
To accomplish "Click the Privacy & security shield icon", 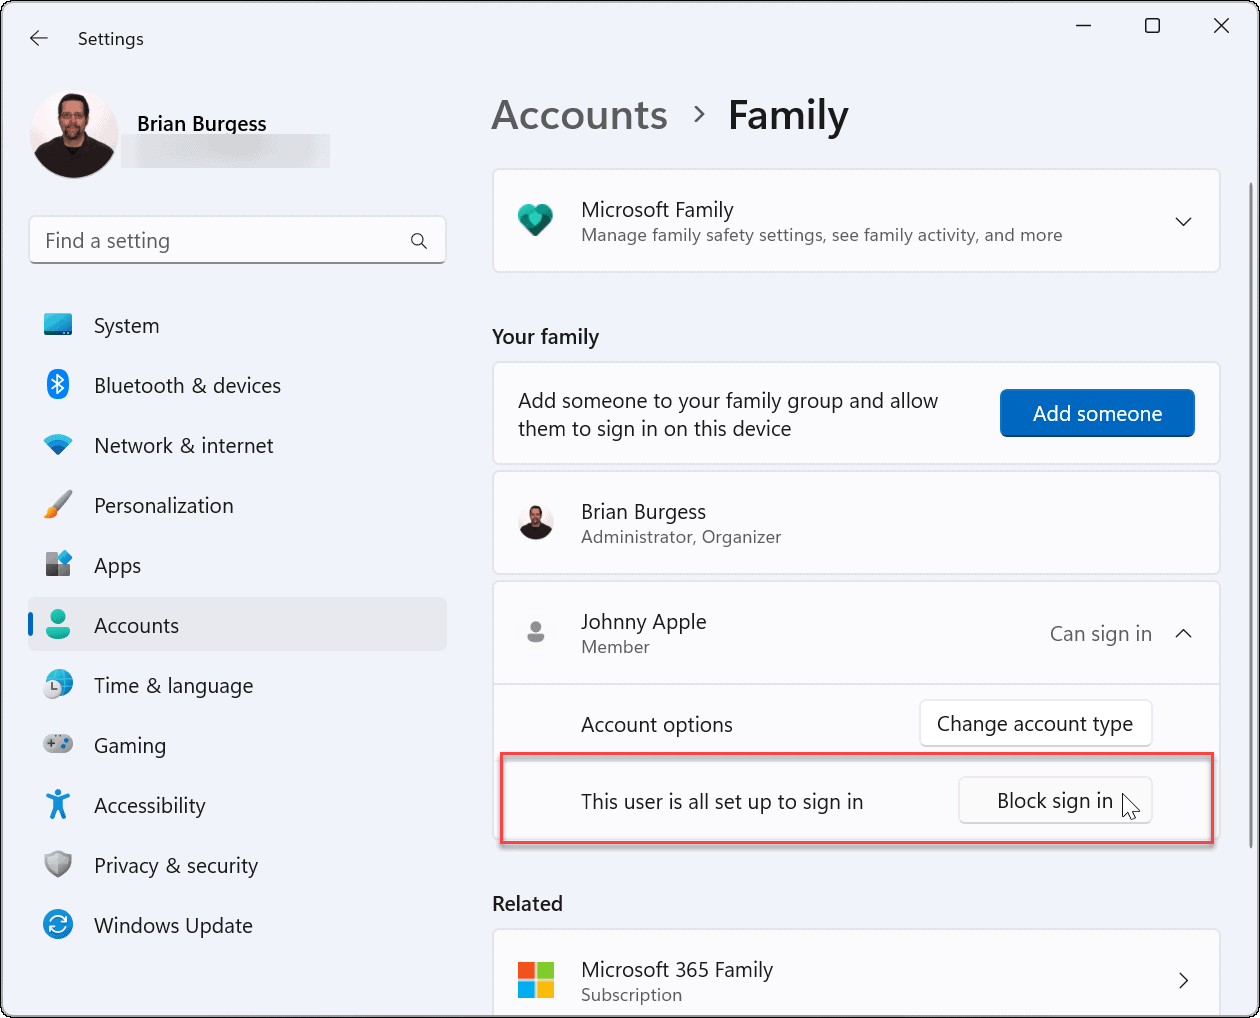I will point(58,865).
